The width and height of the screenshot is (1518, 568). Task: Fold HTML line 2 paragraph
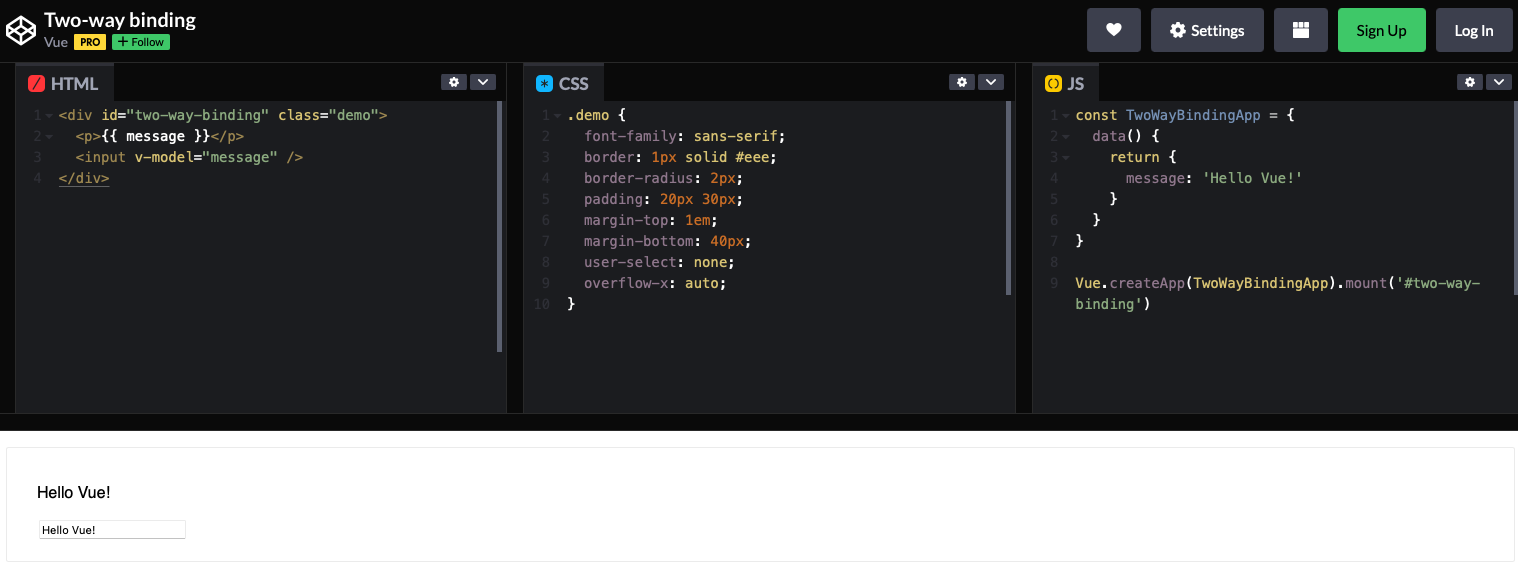pos(48,137)
